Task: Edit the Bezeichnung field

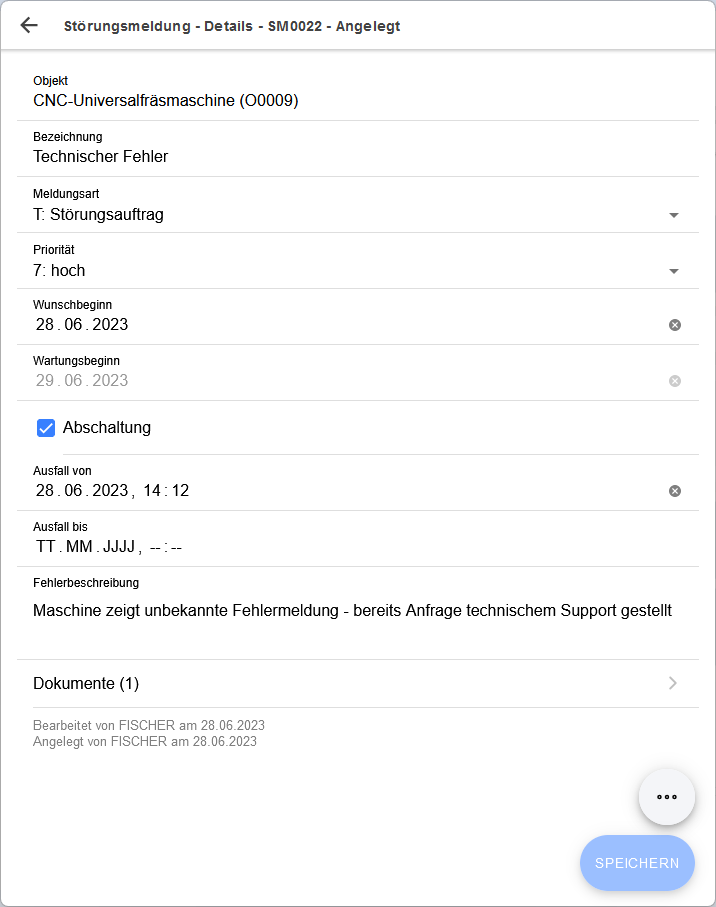Action: click(100, 157)
